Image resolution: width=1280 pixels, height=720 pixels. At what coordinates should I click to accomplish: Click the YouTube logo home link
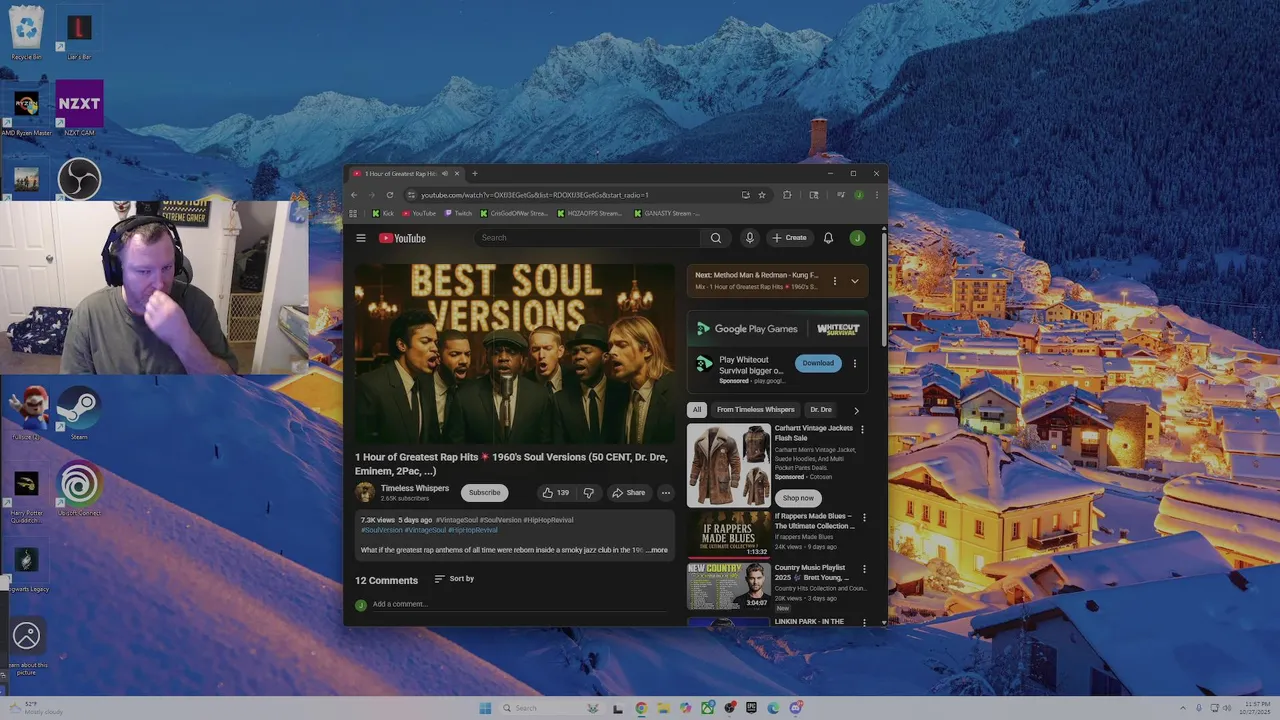click(402, 238)
